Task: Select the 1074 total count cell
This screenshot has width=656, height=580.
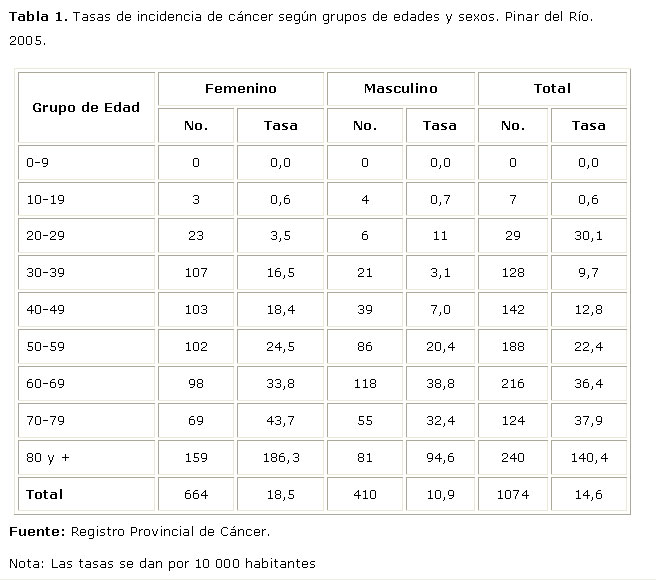Action: (x=512, y=494)
